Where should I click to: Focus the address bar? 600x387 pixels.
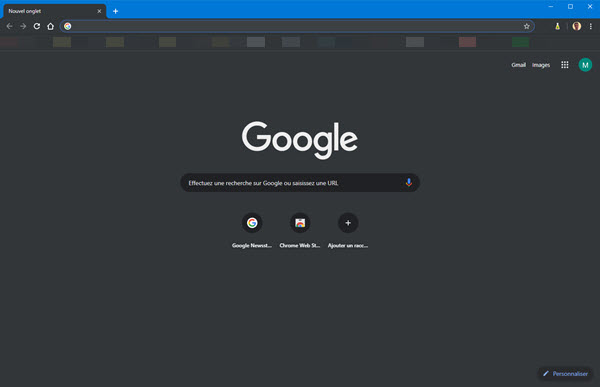pos(297,26)
